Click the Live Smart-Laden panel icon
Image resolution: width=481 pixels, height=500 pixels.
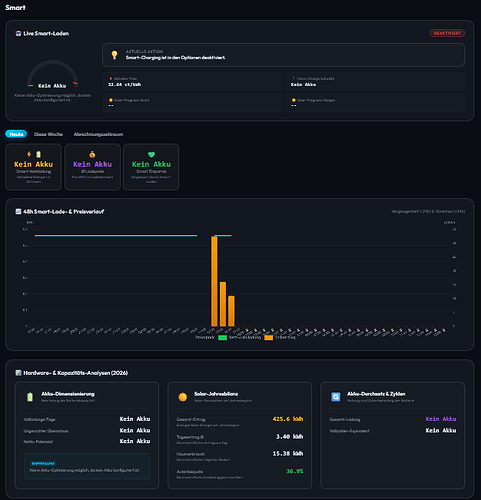pyautogui.click(x=18, y=33)
